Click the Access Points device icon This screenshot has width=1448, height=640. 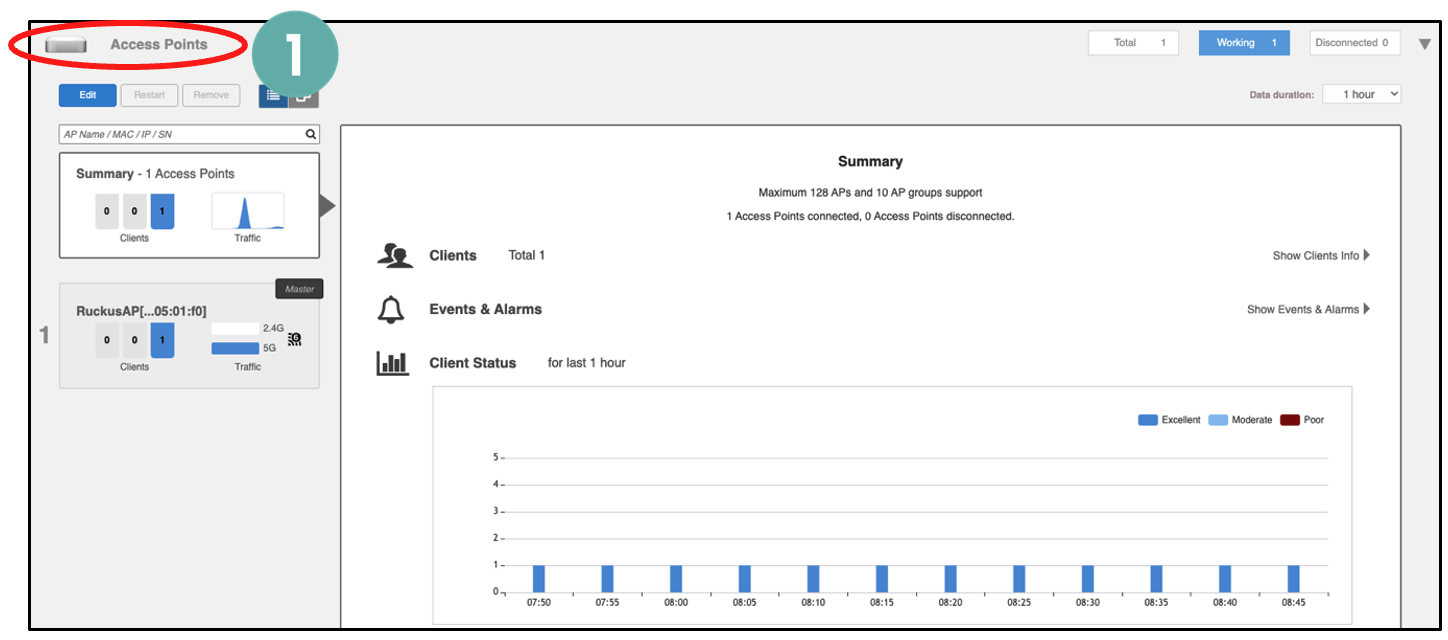click(x=66, y=45)
